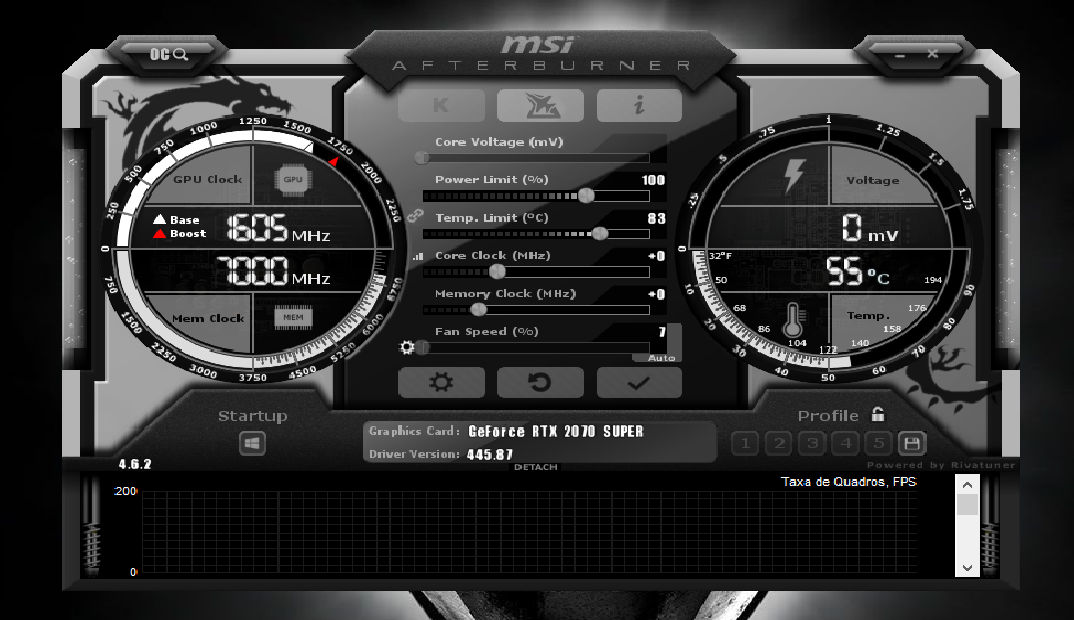This screenshot has width=1074, height=620.
Task: Toggle the Profile lock icon
Action: tap(878, 414)
